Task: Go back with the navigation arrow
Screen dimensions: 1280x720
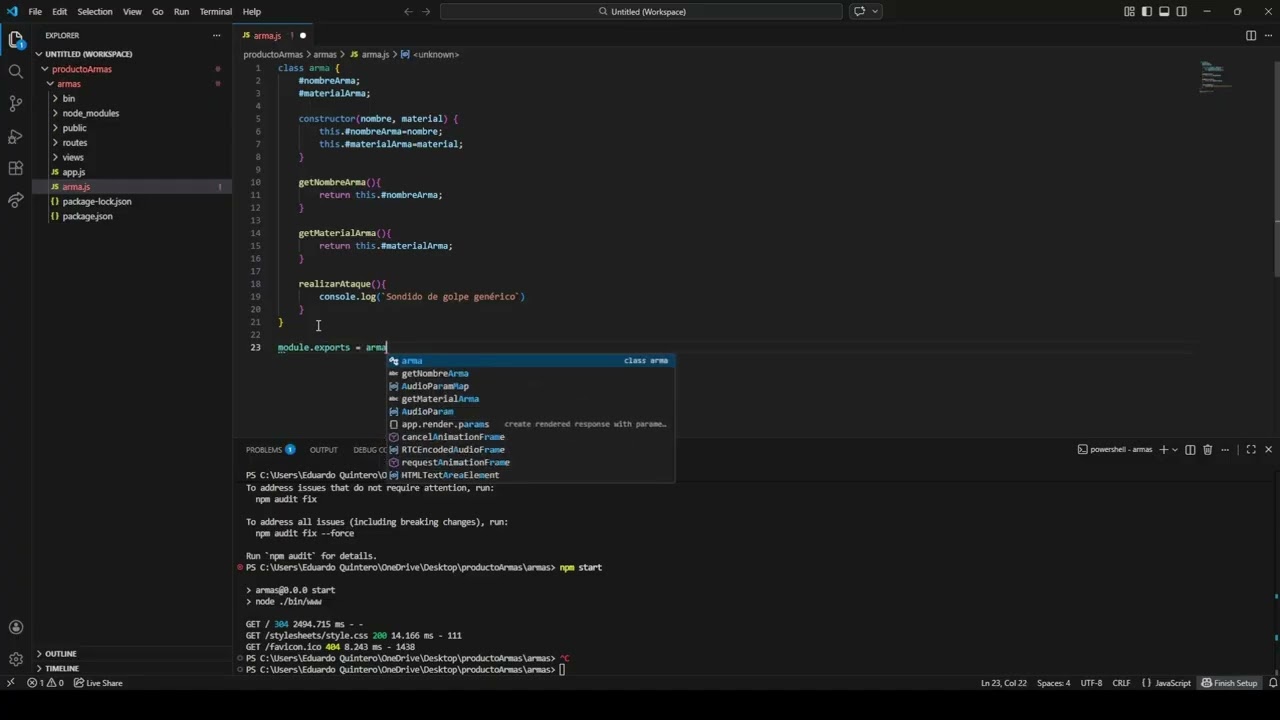Action: click(x=408, y=11)
